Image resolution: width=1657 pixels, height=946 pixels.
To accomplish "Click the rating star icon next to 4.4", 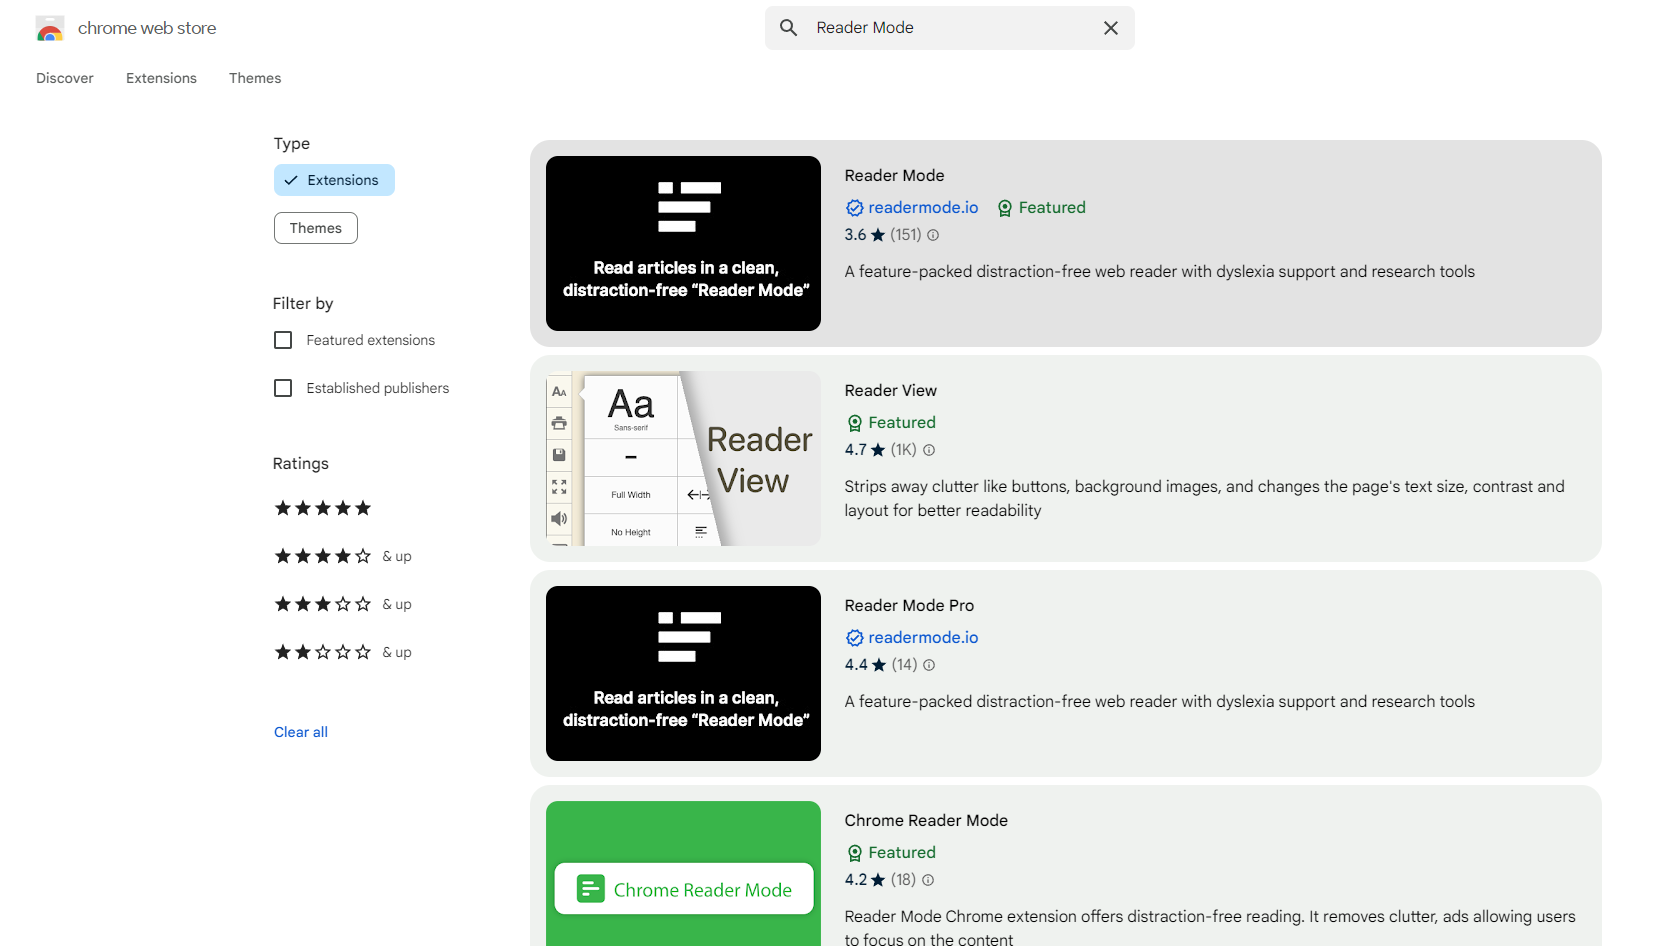I will pyautogui.click(x=879, y=665).
